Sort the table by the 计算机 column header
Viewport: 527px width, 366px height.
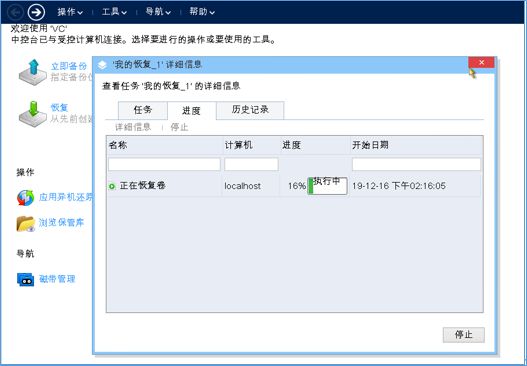click(251, 145)
